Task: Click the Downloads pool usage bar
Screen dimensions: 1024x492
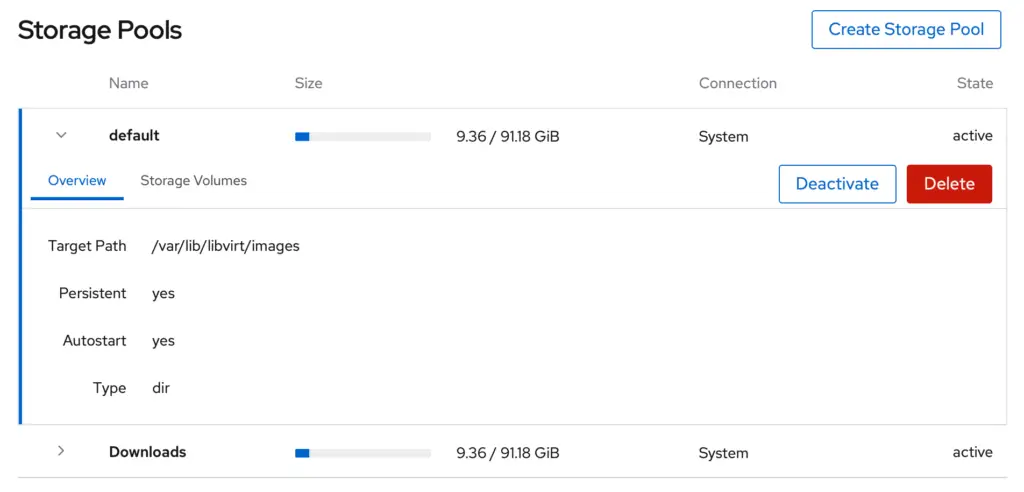Action: point(362,453)
